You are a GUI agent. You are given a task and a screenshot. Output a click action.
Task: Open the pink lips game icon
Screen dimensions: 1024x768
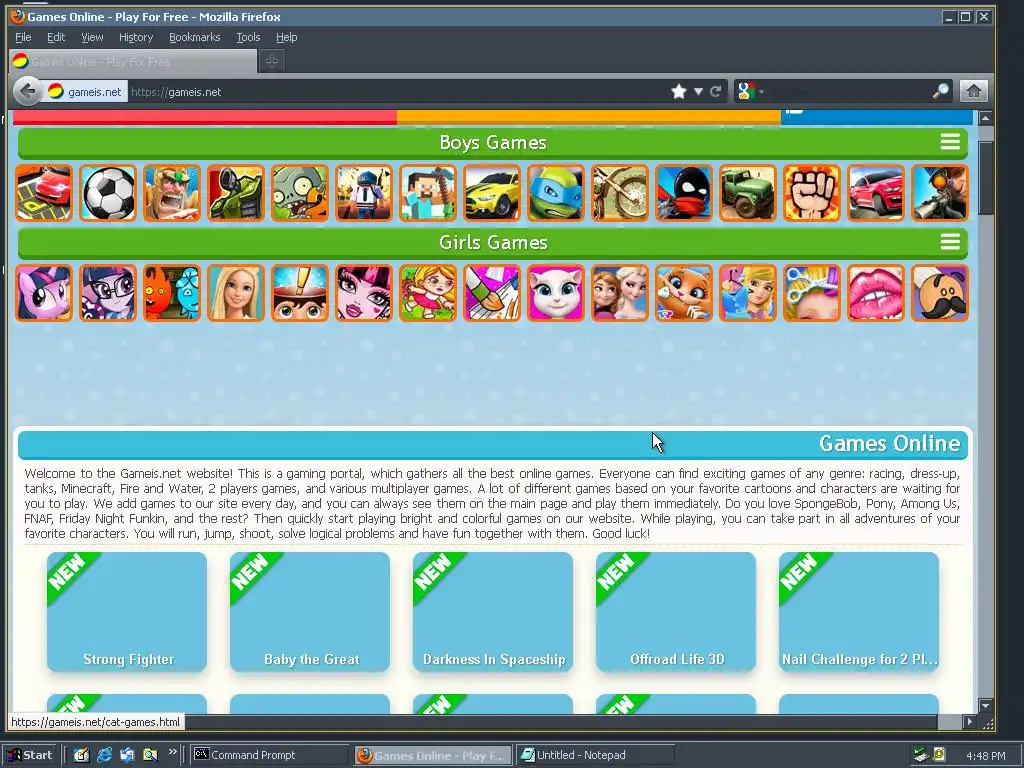pos(876,293)
